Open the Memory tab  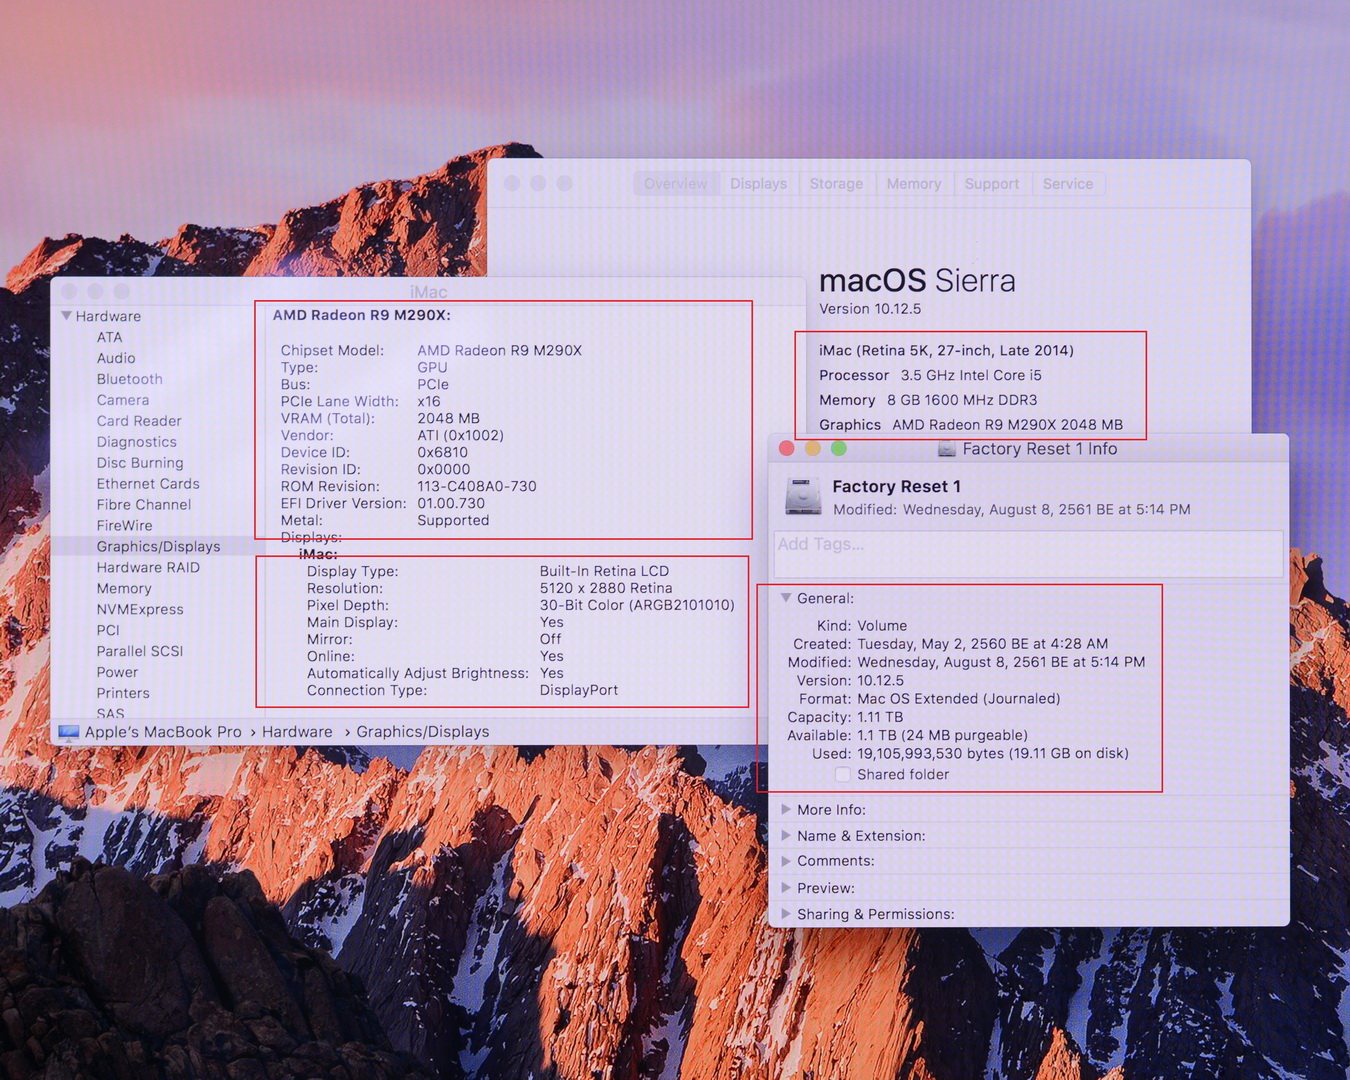(x=914, y=184)
